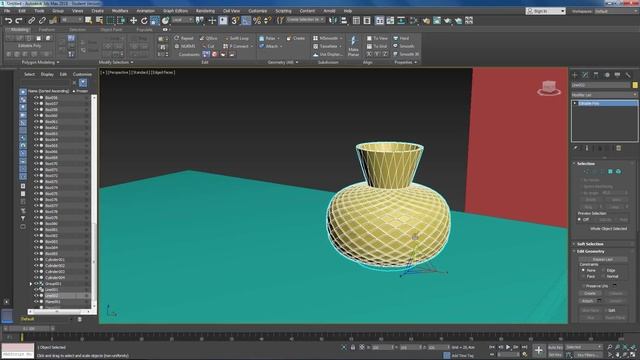This screenshot has height=360, width=640.
Task: Click the ViewCube in the viewport
Action: pyautogui.click(x=549, y=88)
